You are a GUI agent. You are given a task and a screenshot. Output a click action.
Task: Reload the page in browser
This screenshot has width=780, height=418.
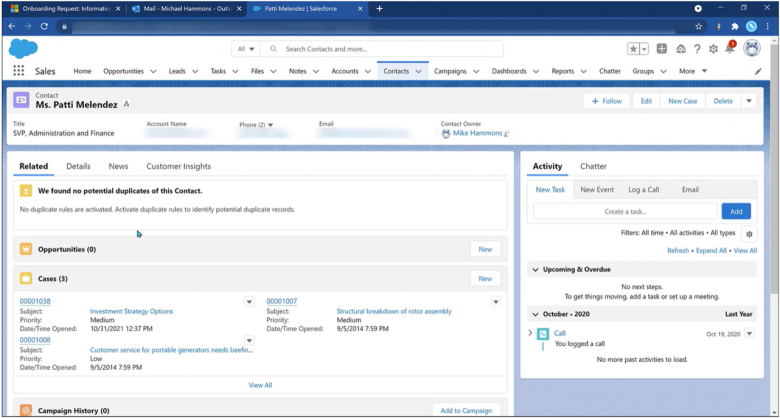tap(44, 26)
